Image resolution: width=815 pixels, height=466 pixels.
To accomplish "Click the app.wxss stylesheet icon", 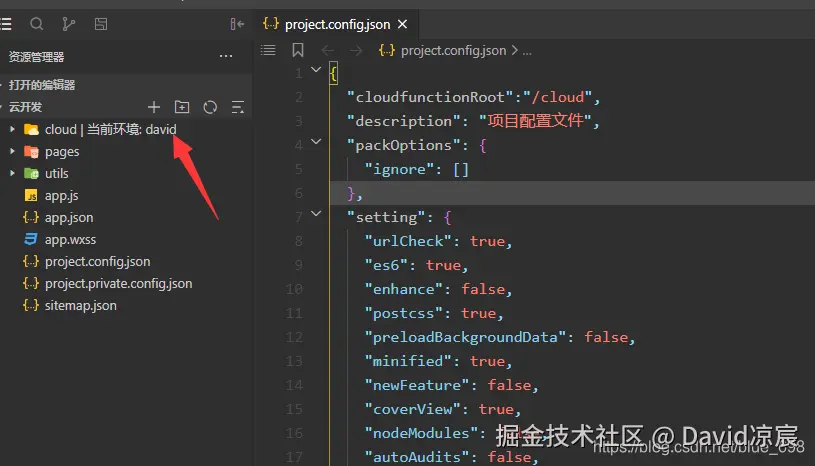I will tap(31, 239).
